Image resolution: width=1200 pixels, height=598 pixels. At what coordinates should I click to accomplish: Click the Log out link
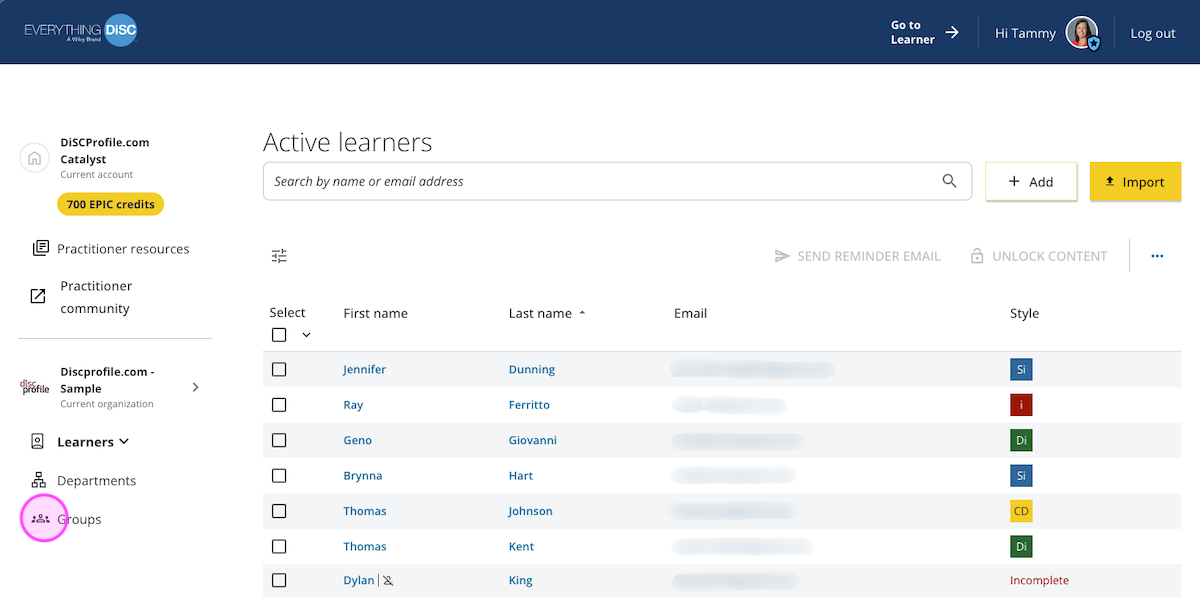pyautogui.click(x=1153, y=33)
